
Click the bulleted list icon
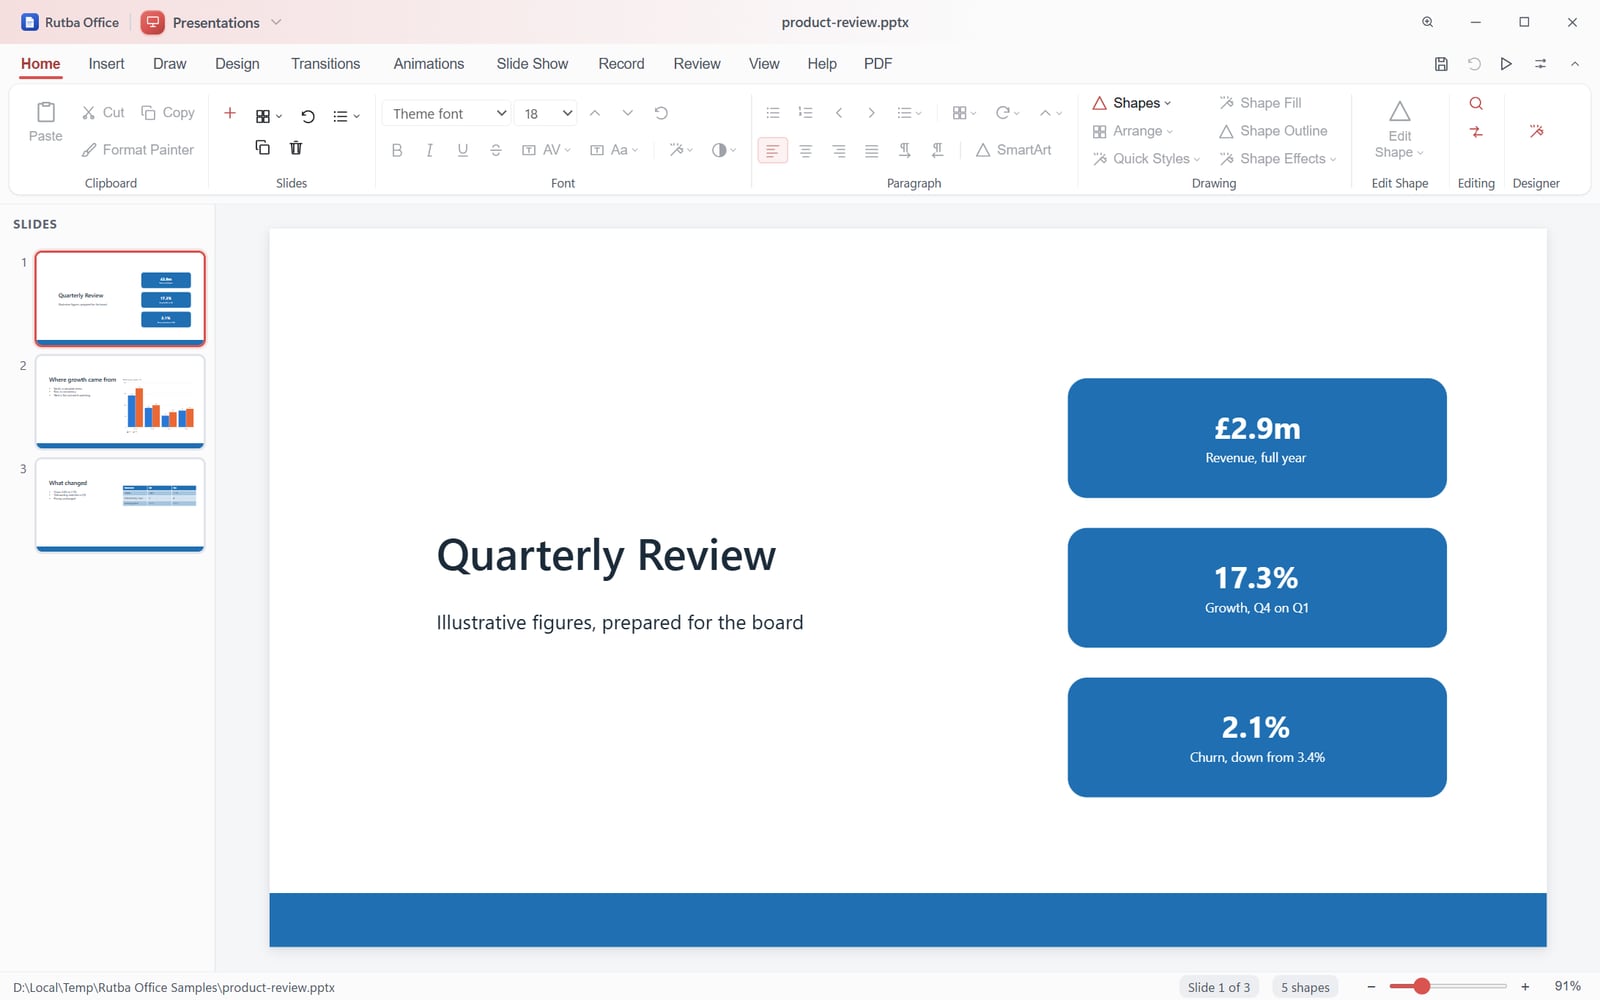772,113
